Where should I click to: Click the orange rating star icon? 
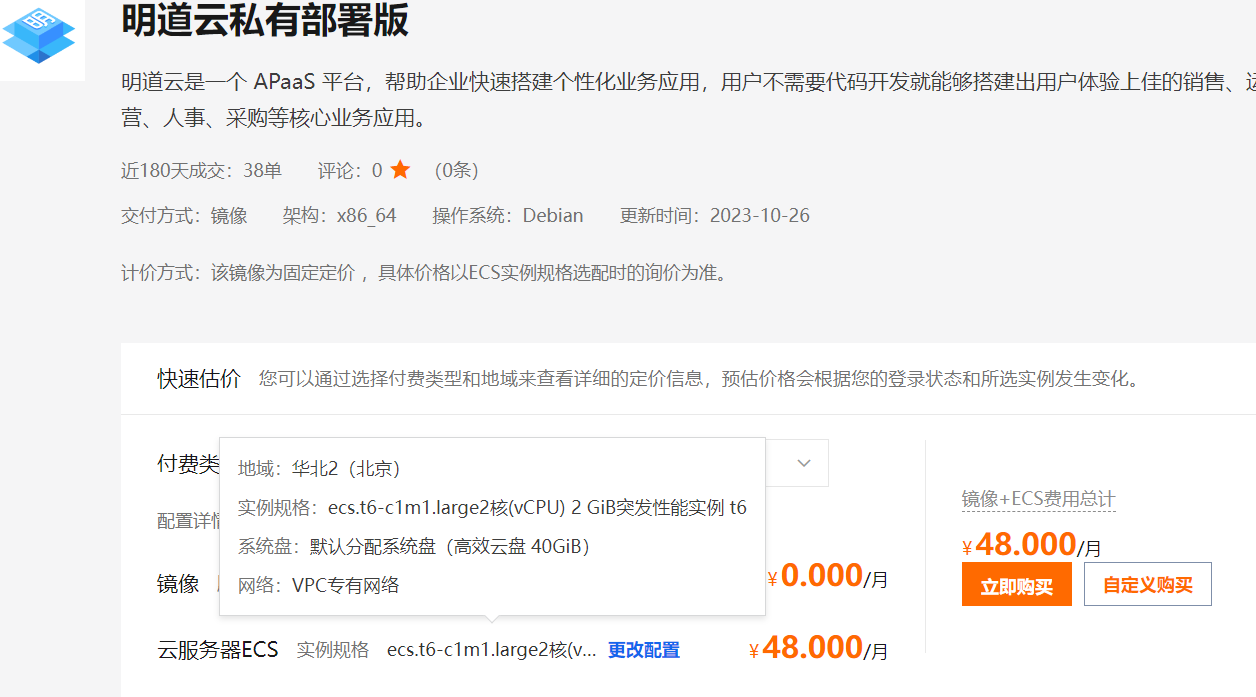click(400, 170)
